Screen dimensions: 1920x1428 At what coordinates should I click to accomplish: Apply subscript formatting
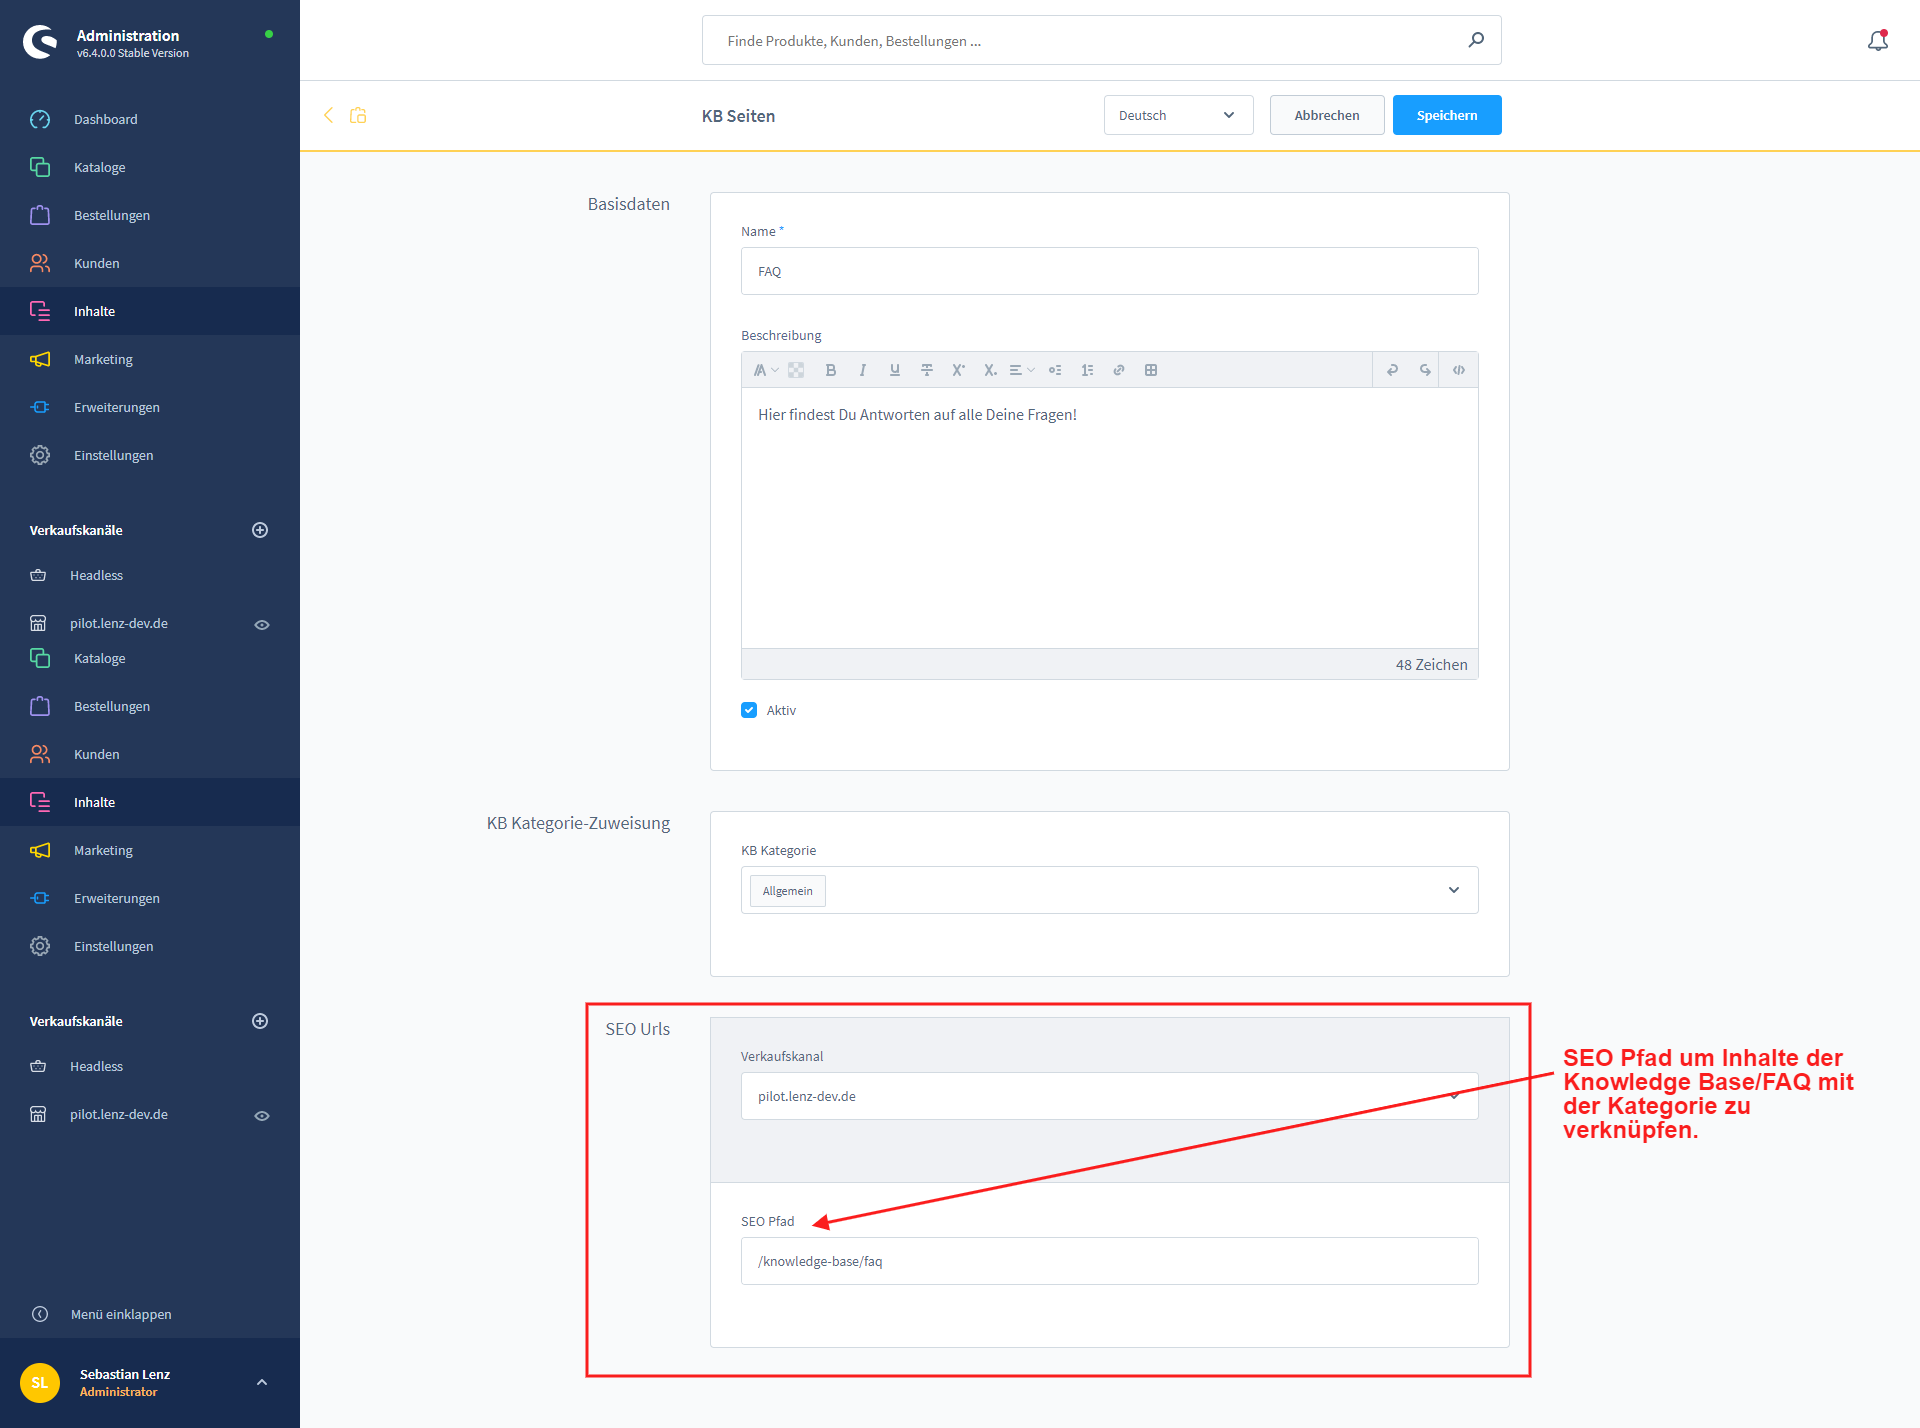(x=990, y=370)
